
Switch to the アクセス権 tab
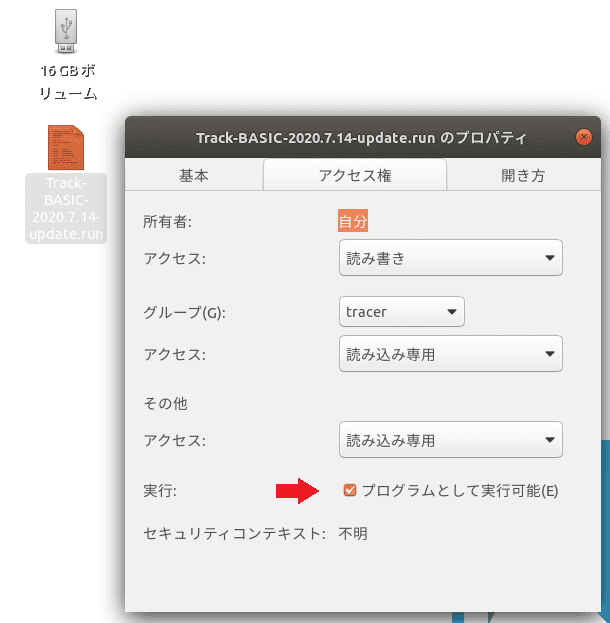point(355,175)
